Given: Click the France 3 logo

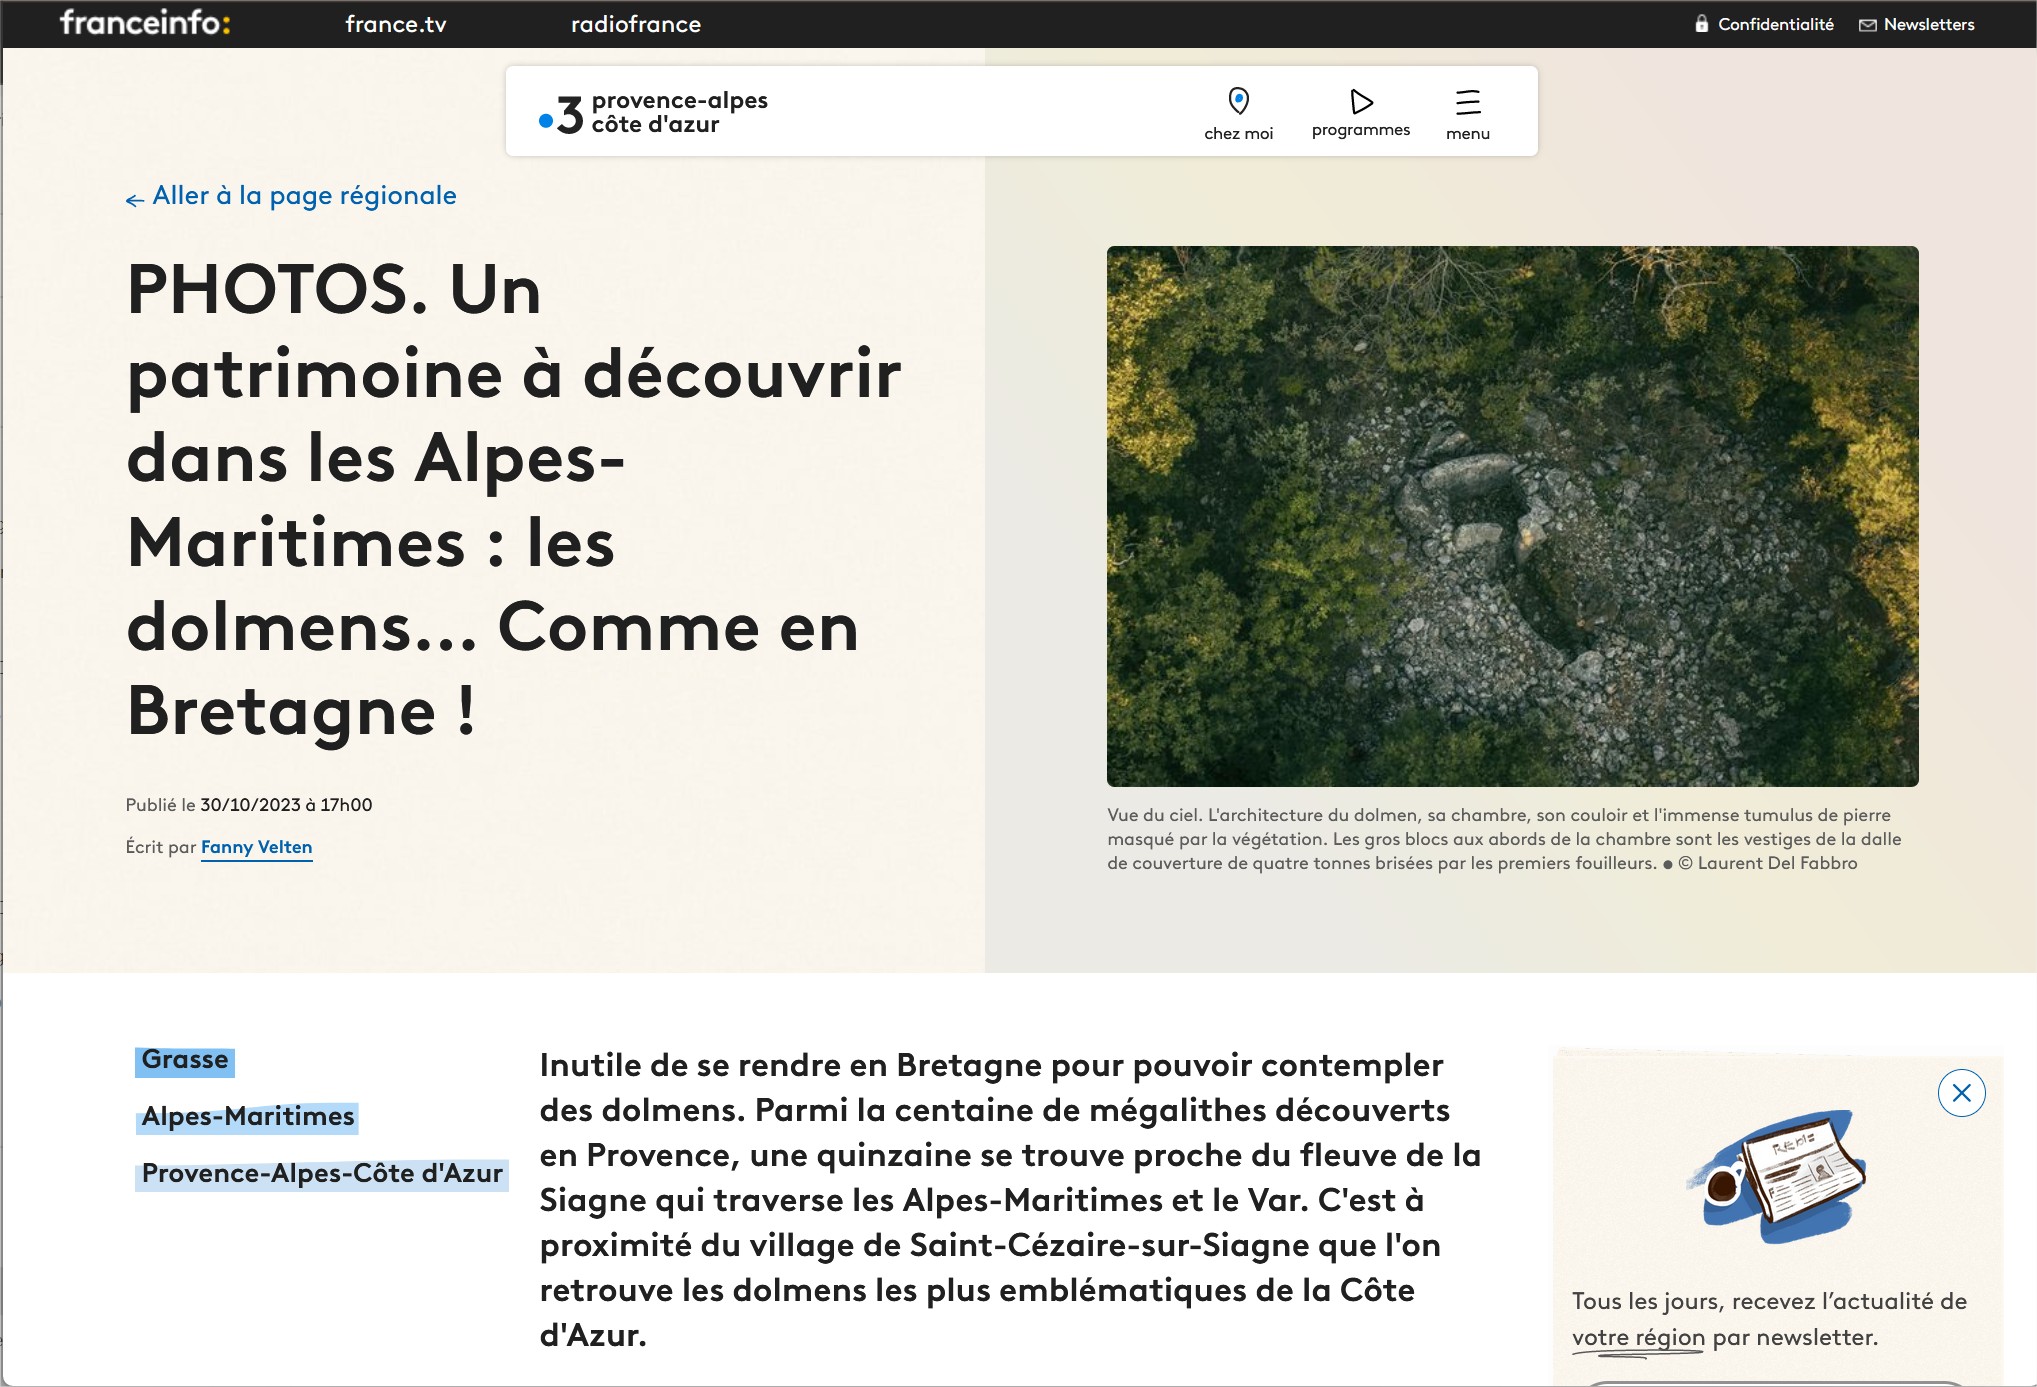Looking at the screenshot, I should click(561, 114).
